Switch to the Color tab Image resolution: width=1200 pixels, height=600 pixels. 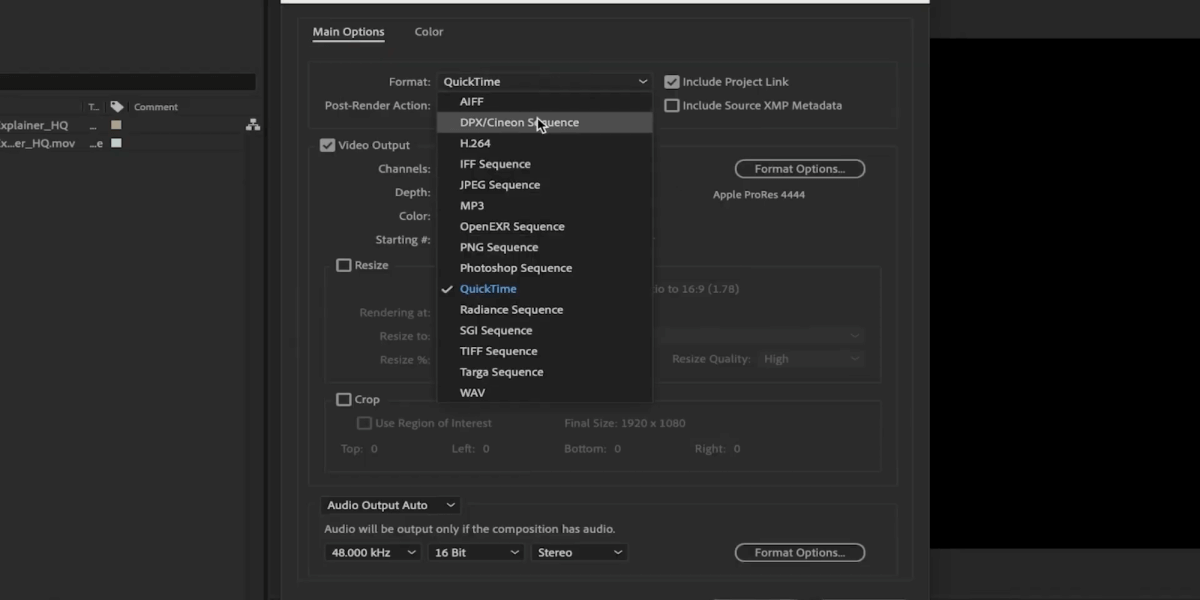(x=429, y=32)
